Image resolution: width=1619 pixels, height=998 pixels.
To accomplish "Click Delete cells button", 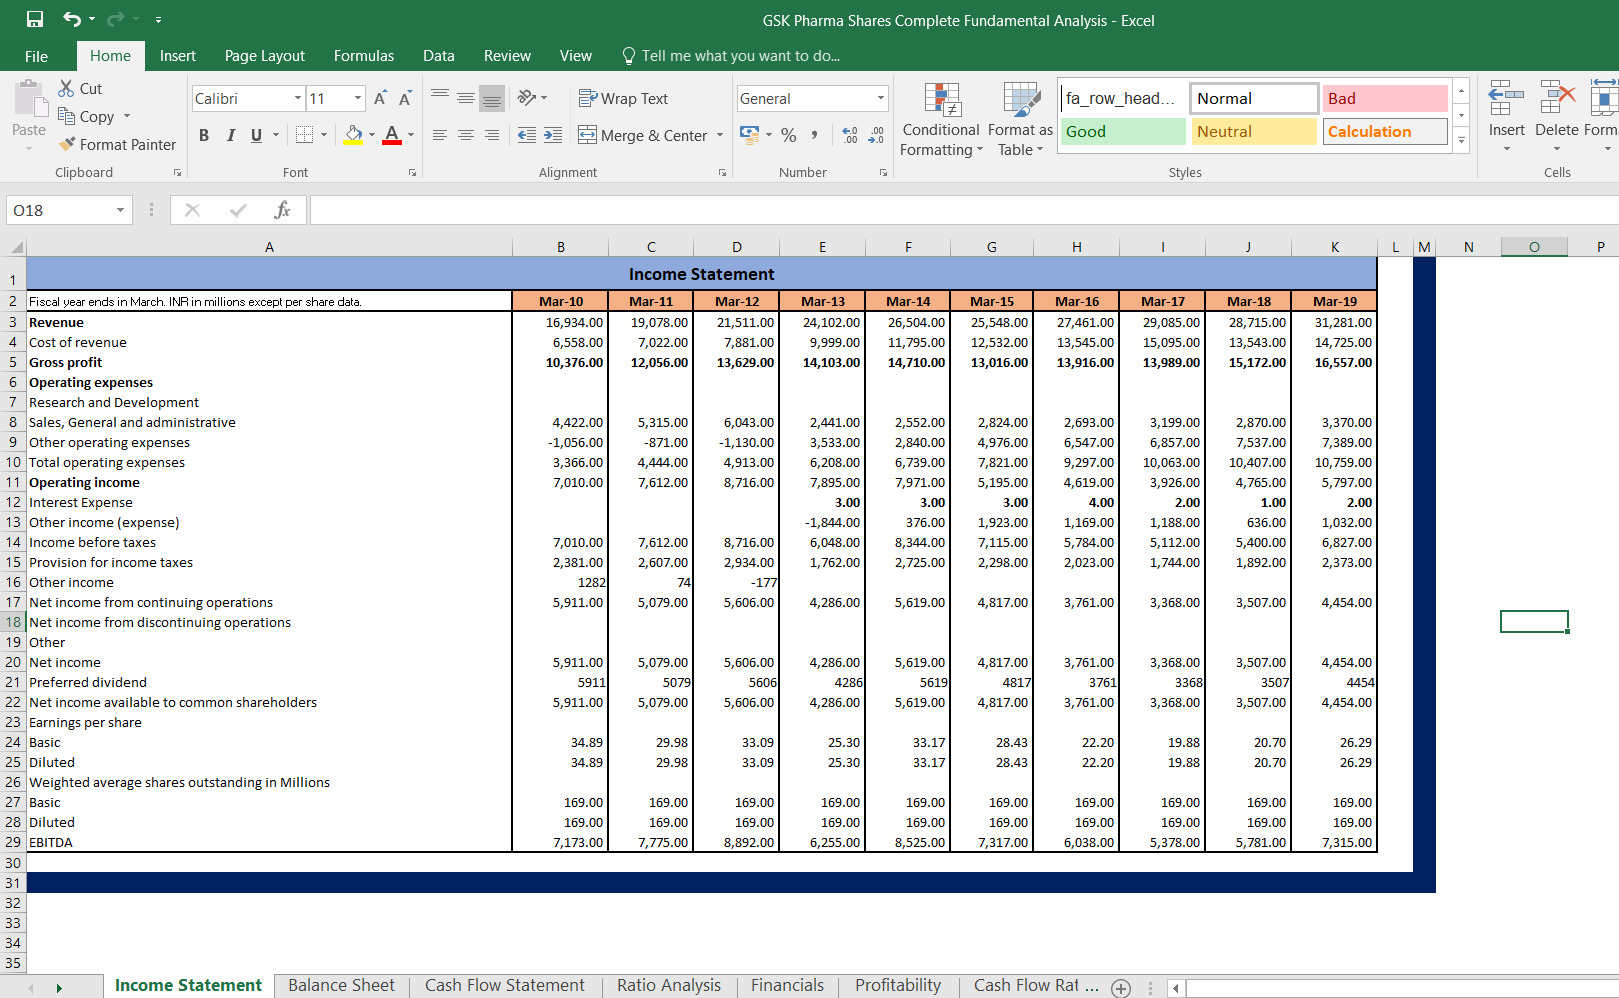I will (x=1557, y=117).
